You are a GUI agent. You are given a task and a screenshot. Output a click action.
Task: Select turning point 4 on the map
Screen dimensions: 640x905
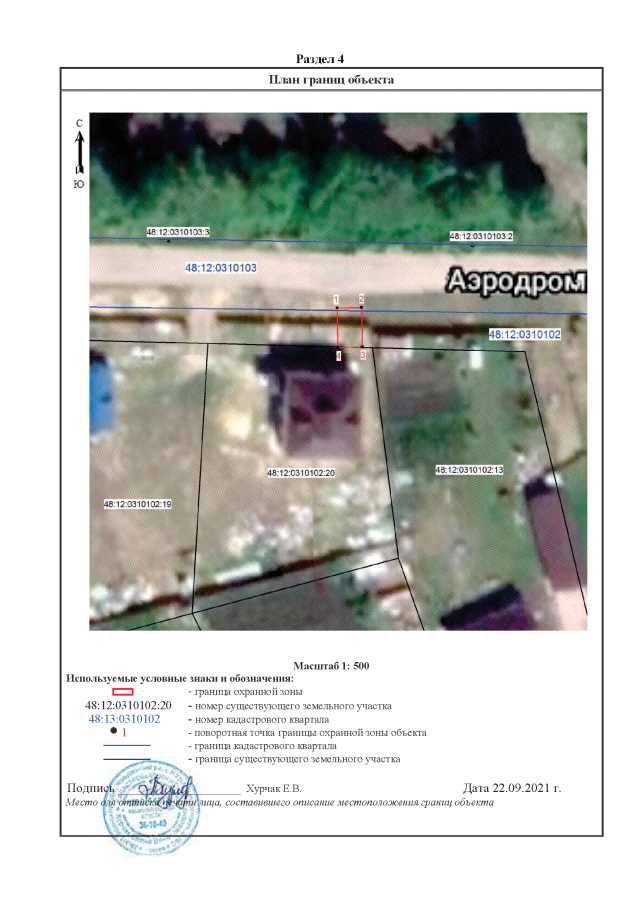tap(338, 347)
